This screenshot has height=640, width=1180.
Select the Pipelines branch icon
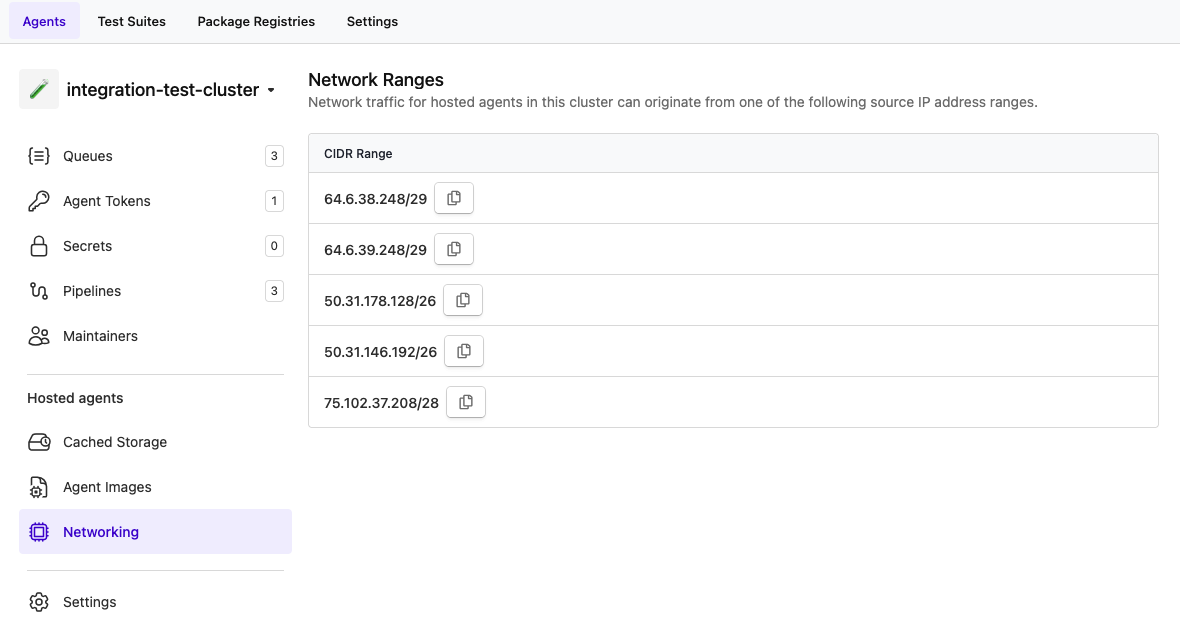(x=38, y=291)
